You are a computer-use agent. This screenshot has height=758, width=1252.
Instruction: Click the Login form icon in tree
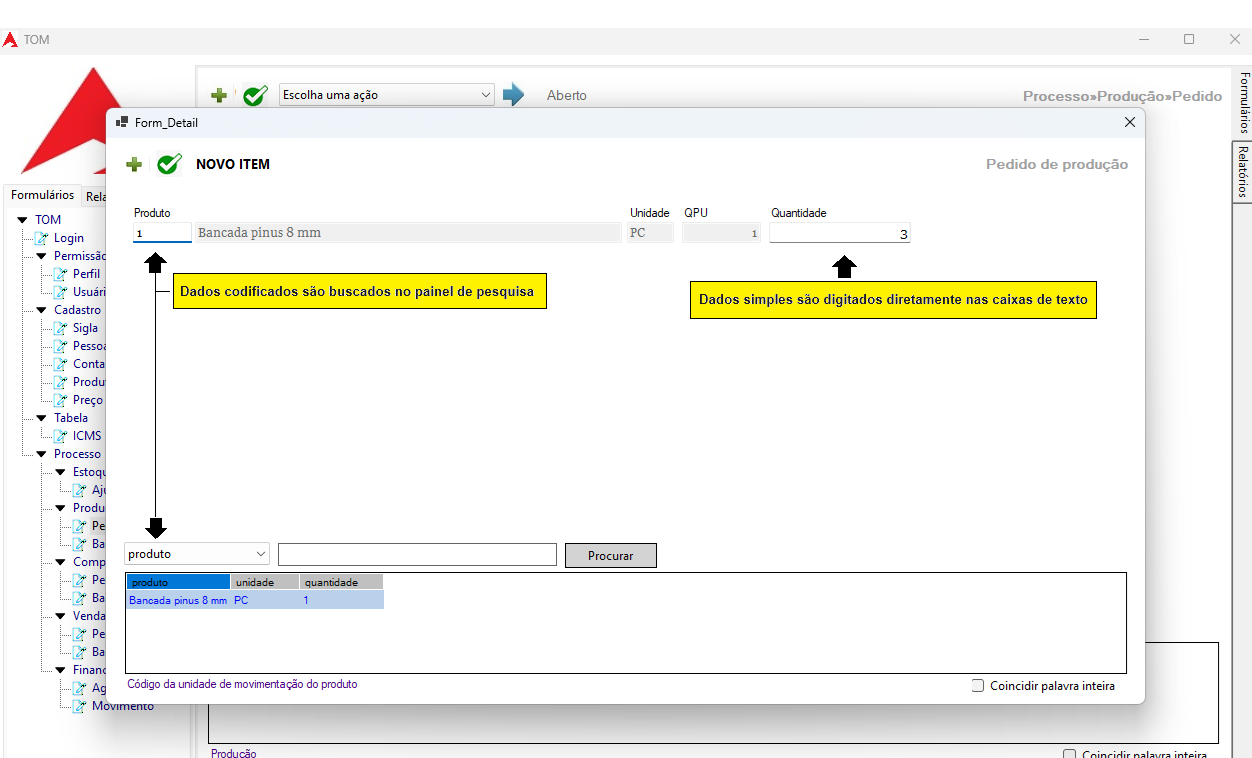41,238
